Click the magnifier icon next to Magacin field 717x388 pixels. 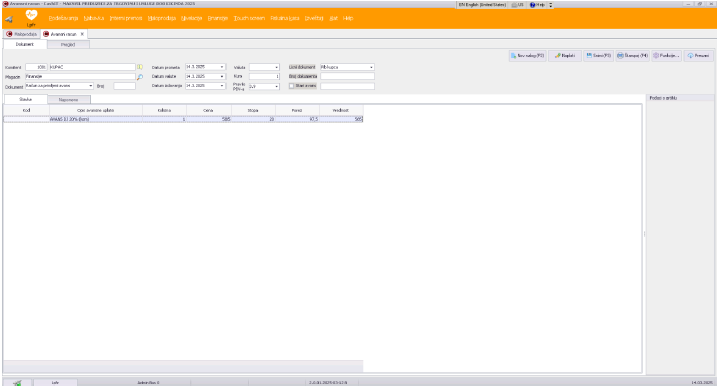140,77
